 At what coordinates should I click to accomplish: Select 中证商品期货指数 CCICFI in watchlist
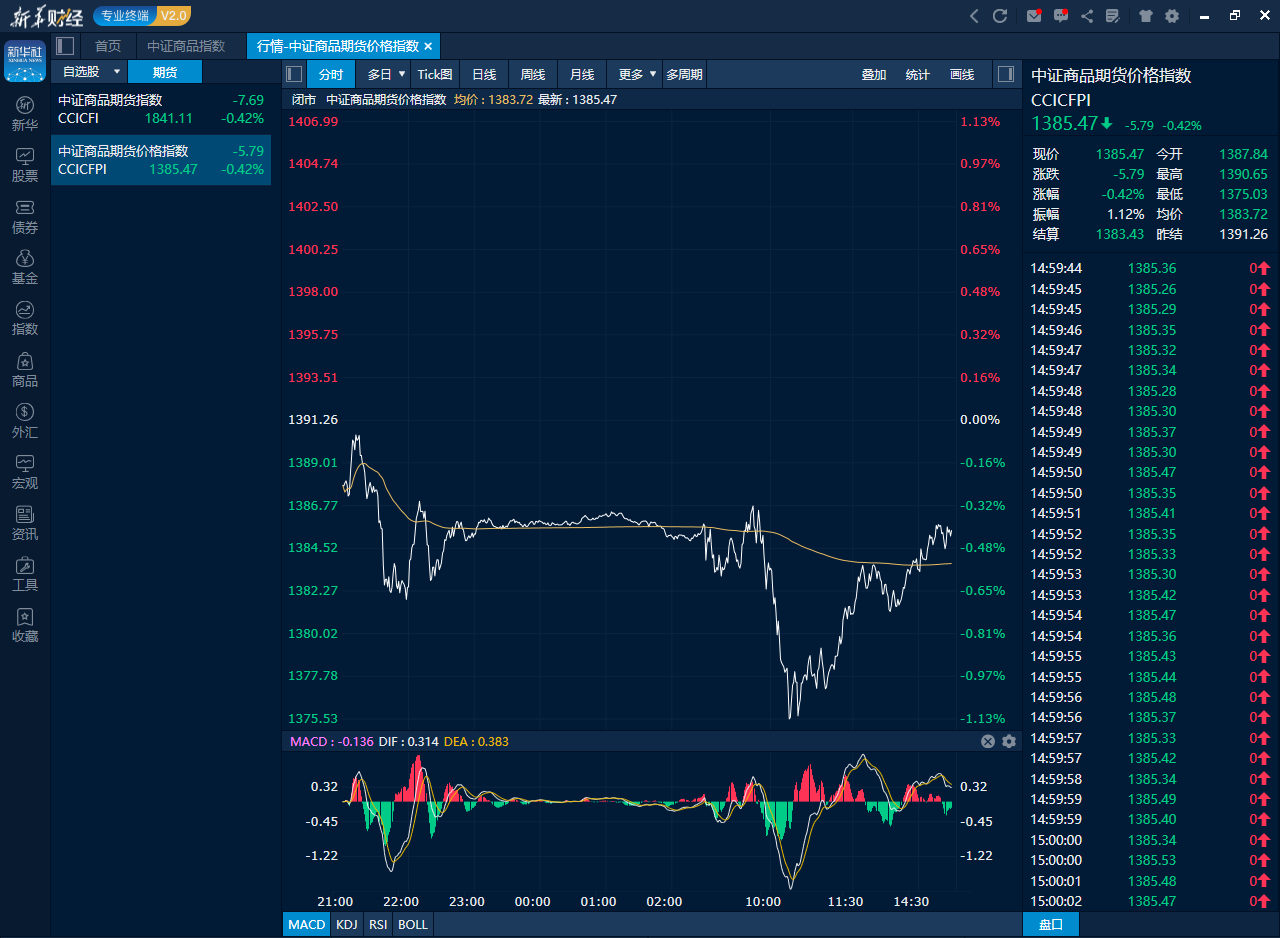161,109
